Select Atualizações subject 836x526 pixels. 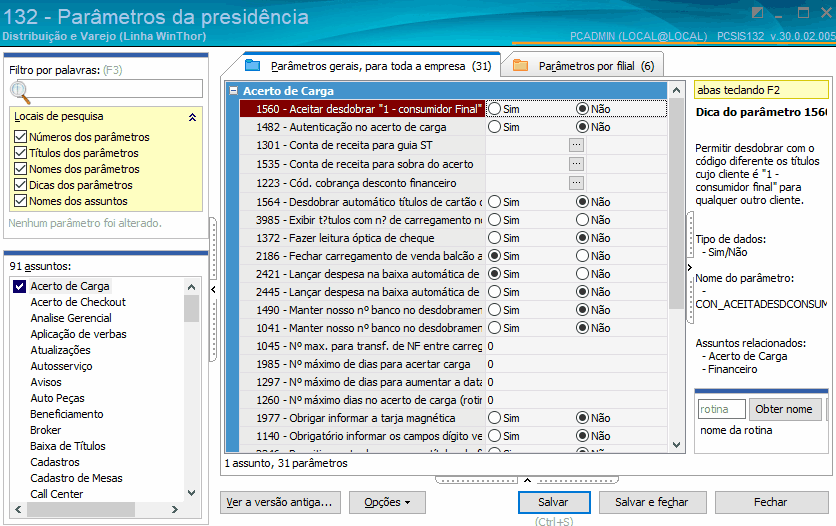tap(60, 350)
